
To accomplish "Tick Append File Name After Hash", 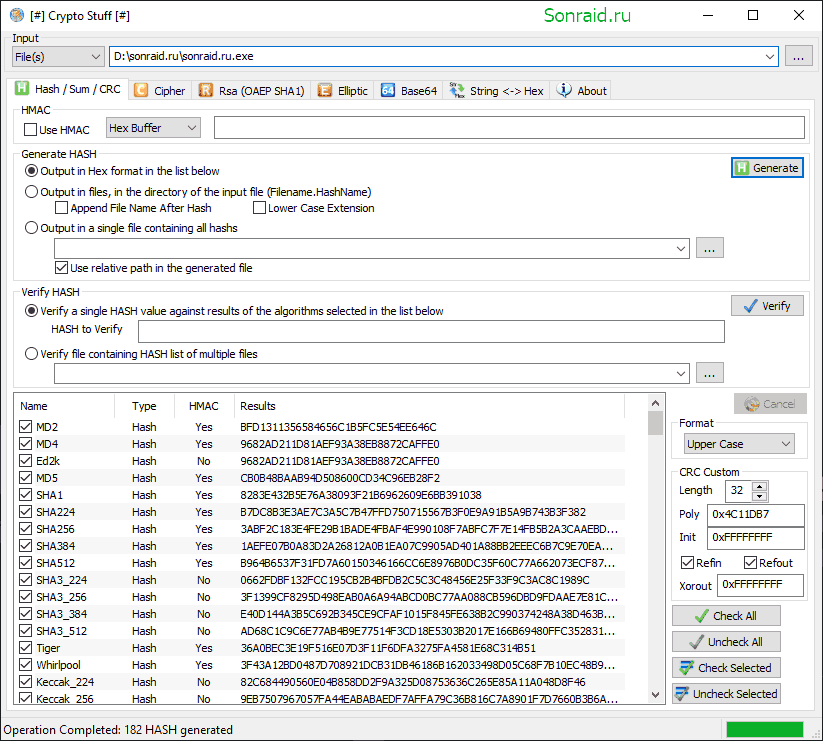I will point(61,208).
